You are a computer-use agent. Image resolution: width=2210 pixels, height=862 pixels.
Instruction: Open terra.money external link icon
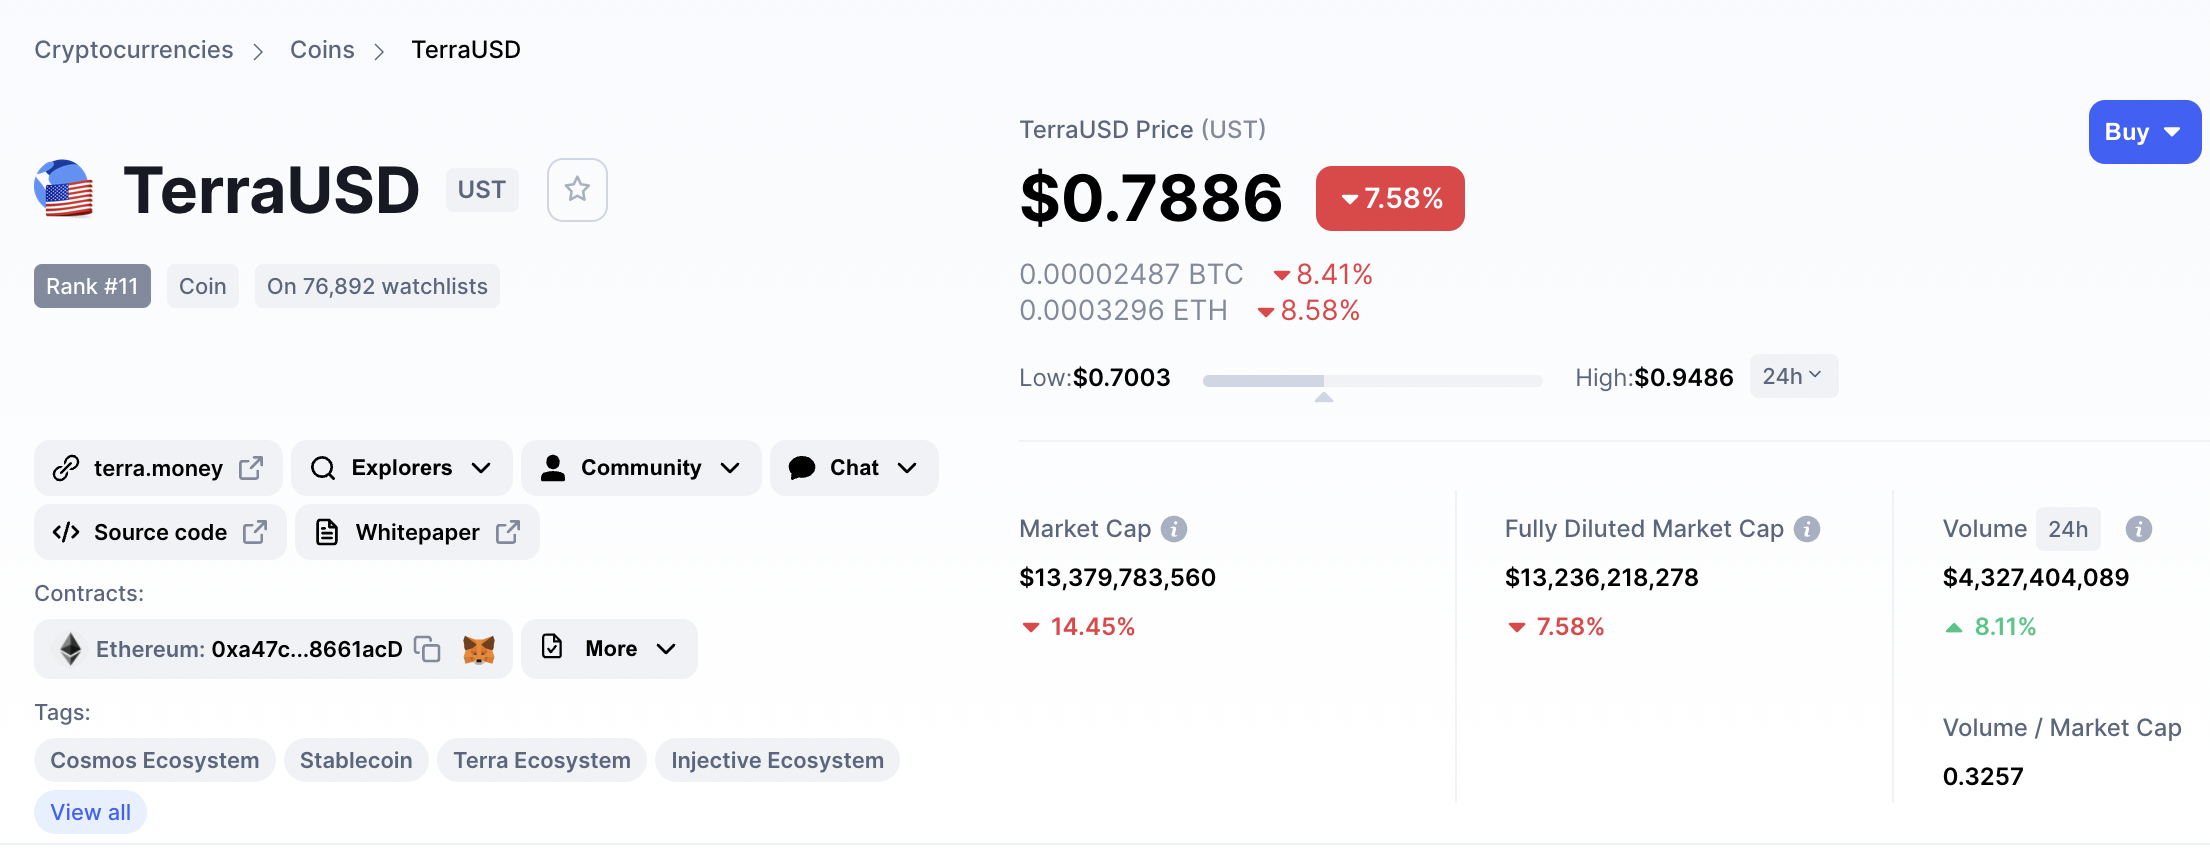[251, 468]
